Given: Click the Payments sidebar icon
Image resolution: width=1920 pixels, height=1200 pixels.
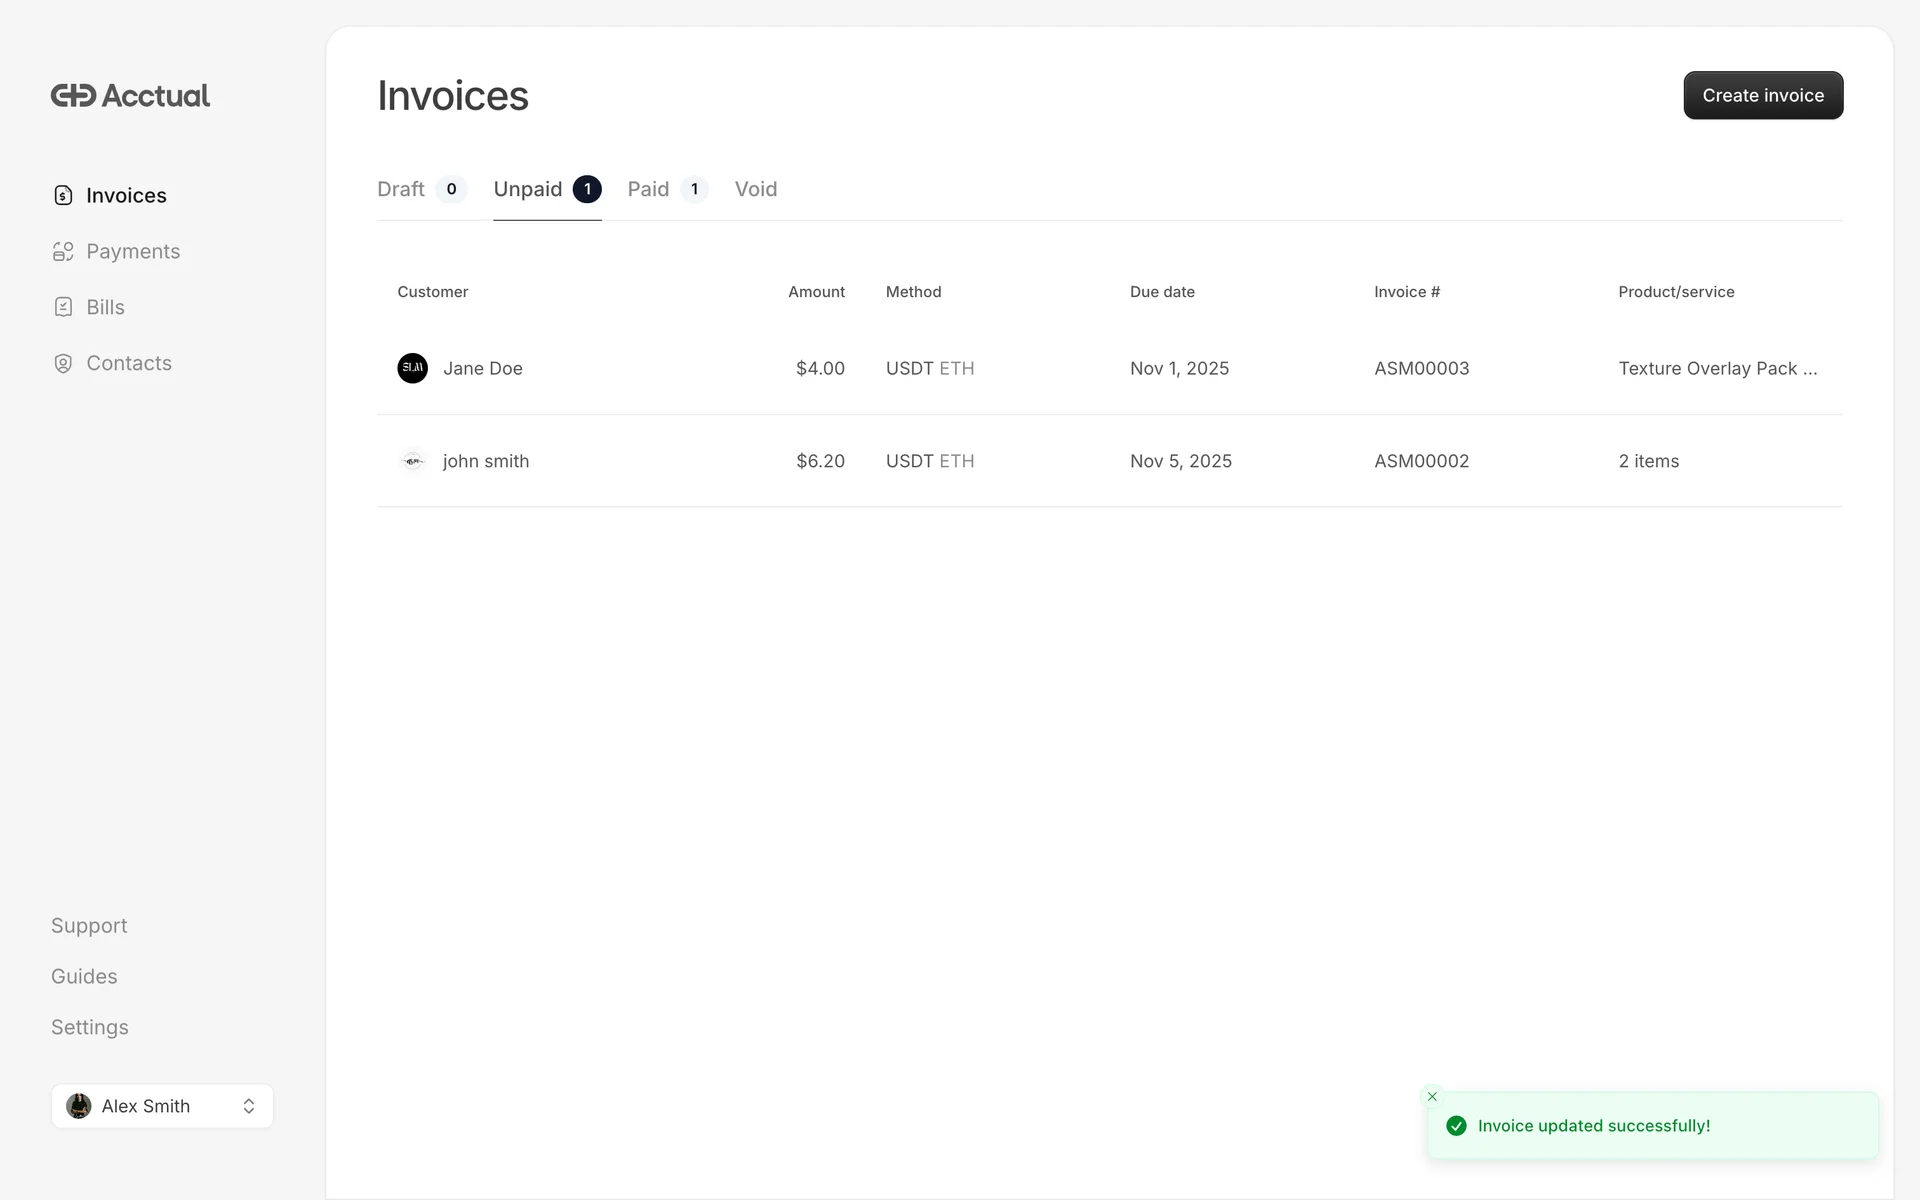Looking at the screenshot, I should coord(63,252).
